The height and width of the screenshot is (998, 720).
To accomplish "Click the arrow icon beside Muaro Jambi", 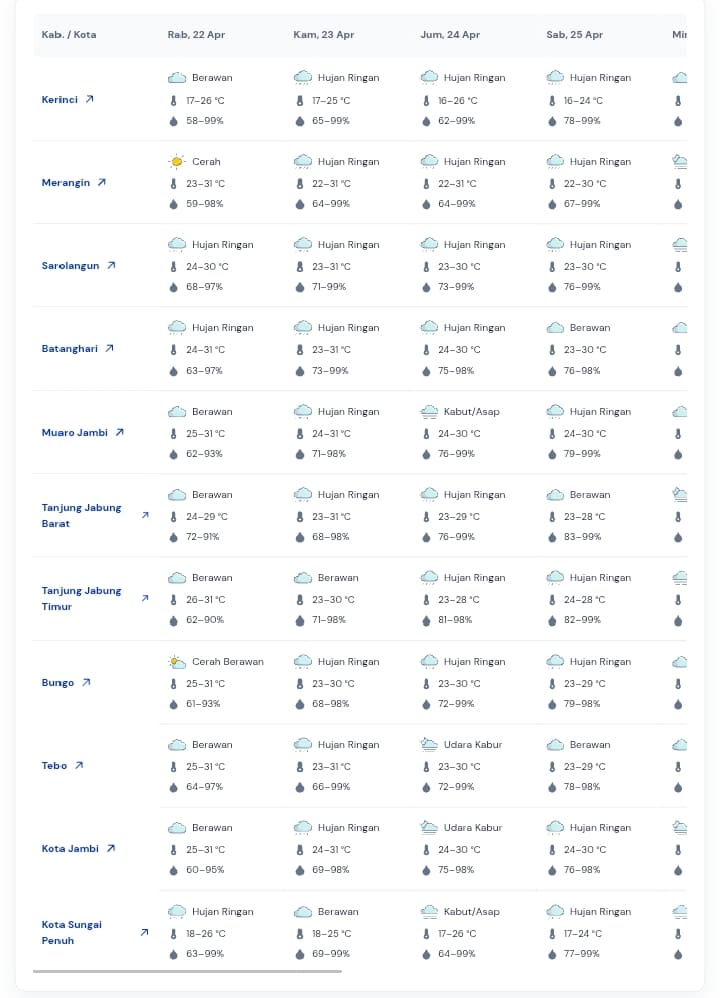I will [x=119, y=432].
